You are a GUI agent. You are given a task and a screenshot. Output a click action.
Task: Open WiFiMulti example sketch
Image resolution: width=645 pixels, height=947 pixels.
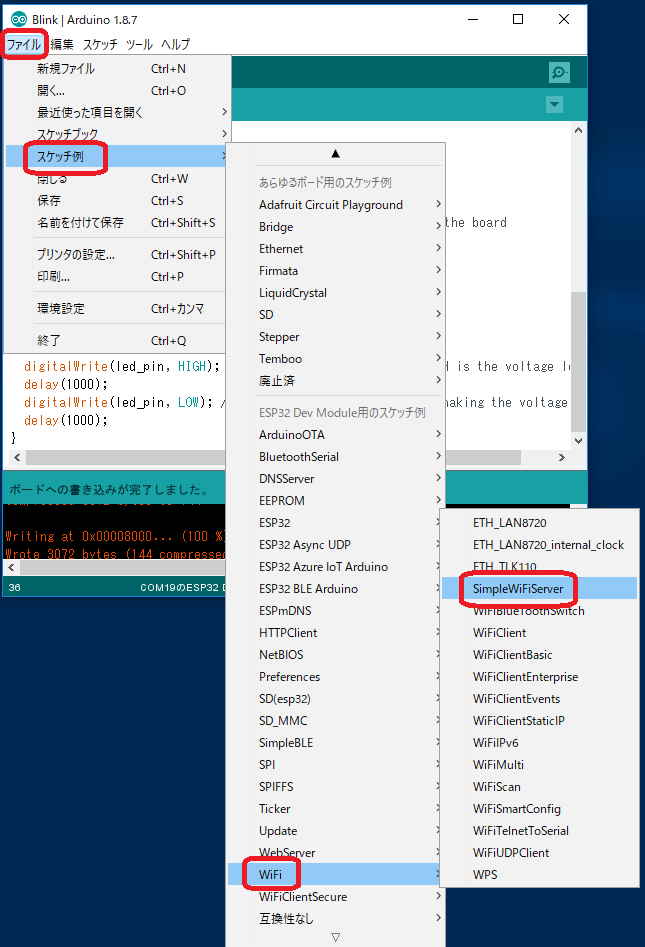[539, 765]
